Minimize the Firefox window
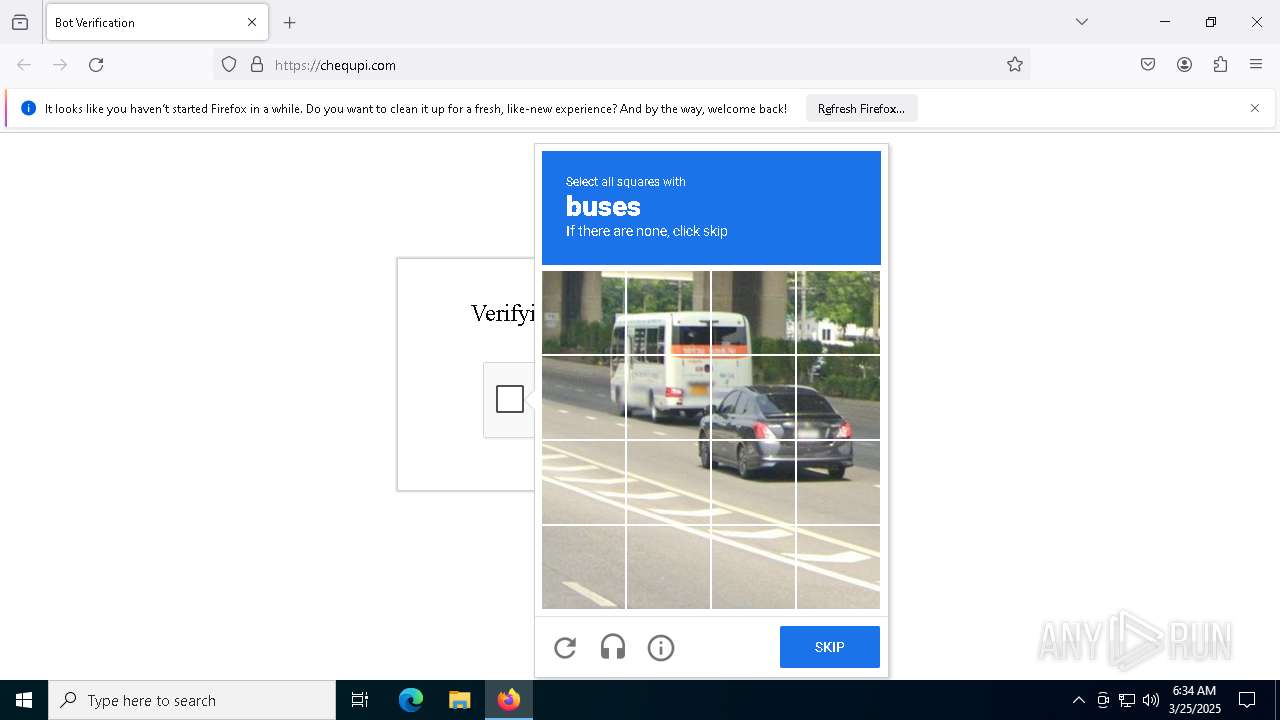 [x=1165, y=22]
